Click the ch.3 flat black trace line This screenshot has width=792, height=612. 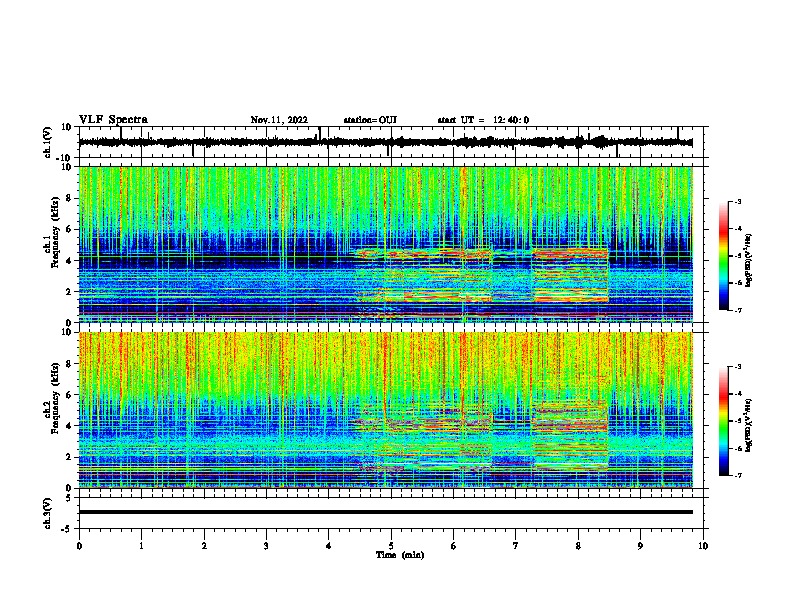pyautogui.click(x=385, y=512)
